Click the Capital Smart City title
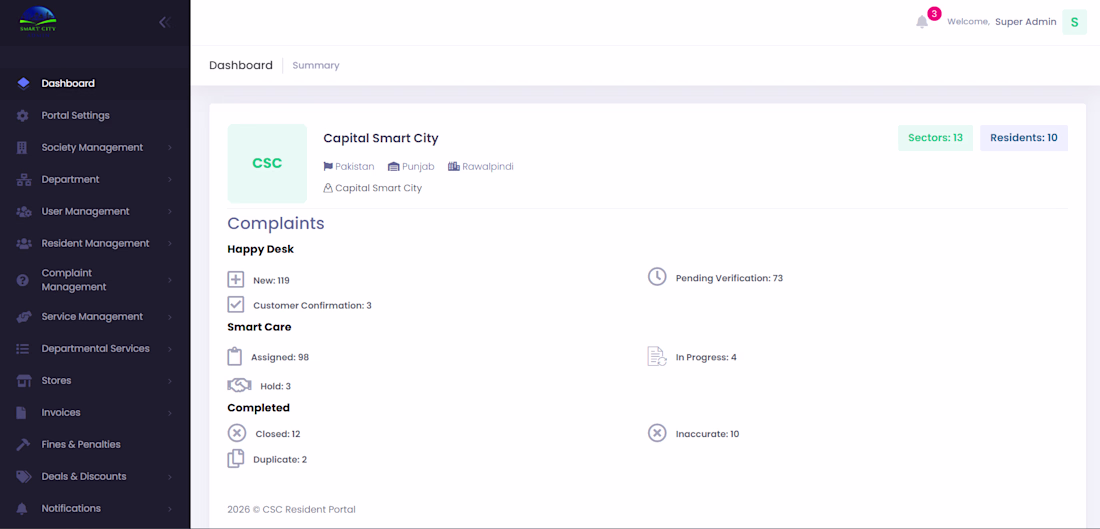The image size is (1100, 529). click(381, 138)
